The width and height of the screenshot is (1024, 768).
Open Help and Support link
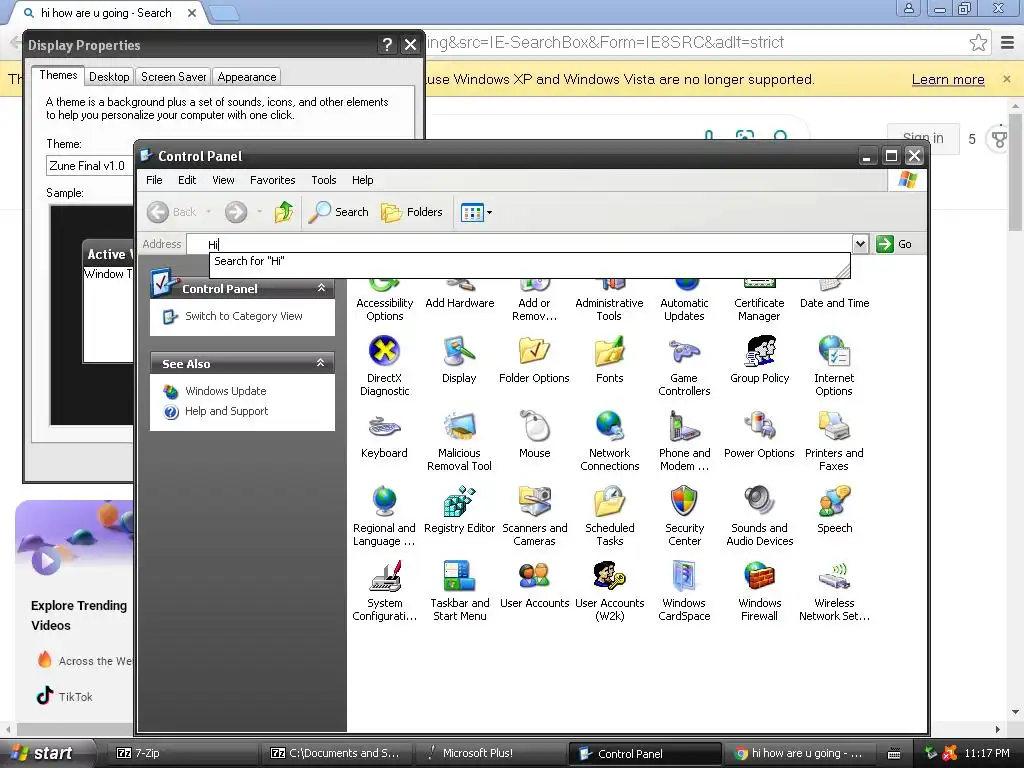point(226,411)
